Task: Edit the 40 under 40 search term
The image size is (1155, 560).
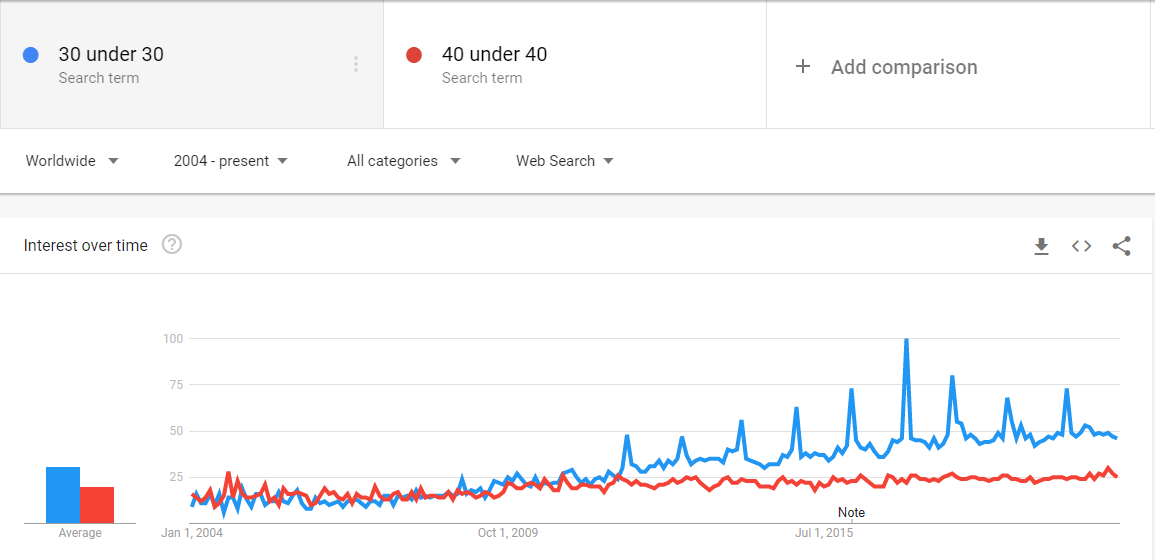Action: coord(494,55)
